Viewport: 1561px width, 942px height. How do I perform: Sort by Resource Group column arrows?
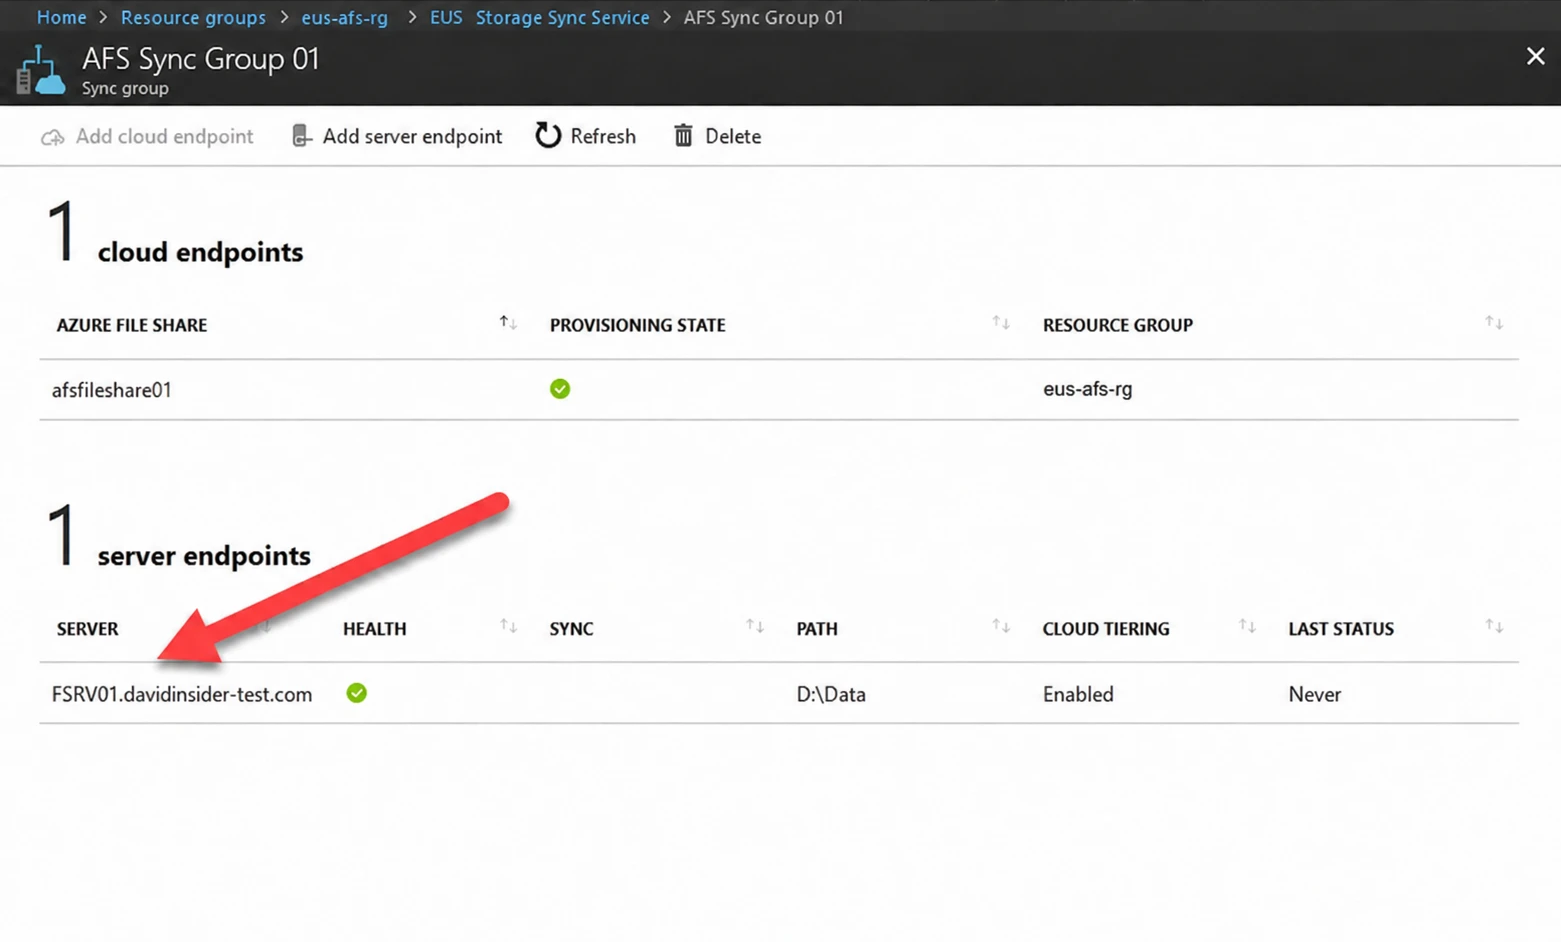1494,322
